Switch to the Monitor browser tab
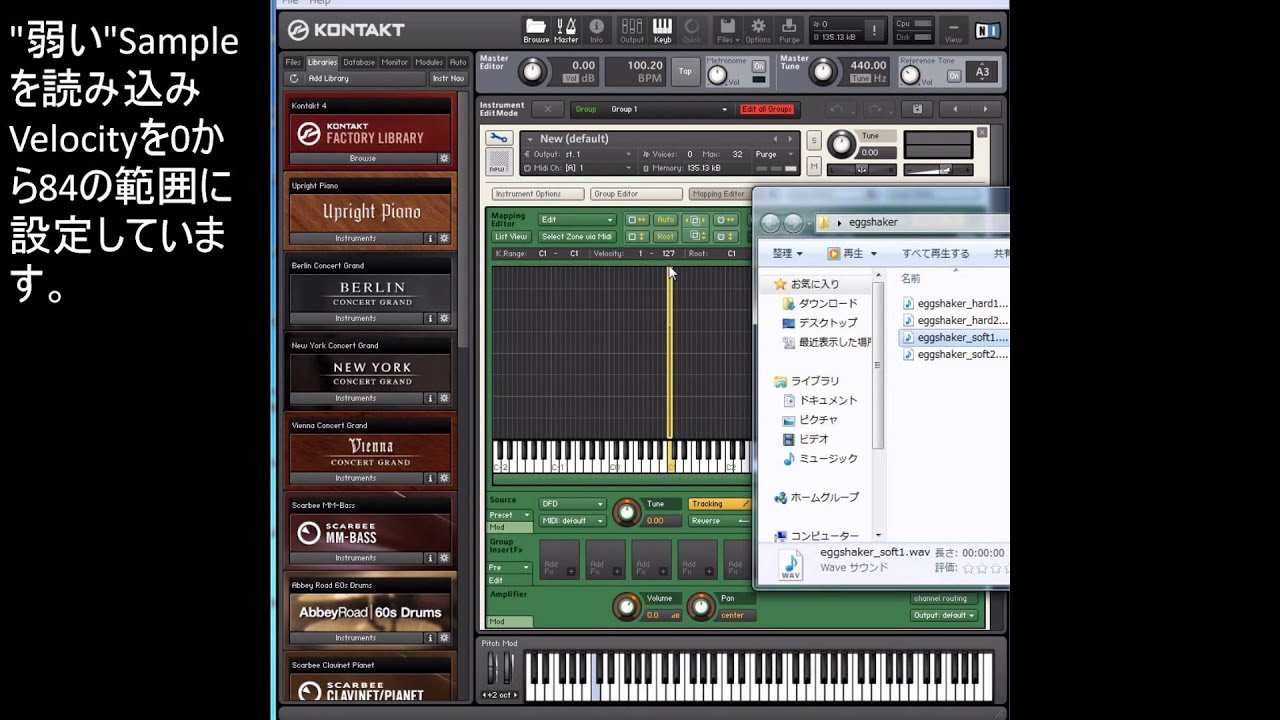The width and height of the screenshot is (1280, 720). click(395, 62)
